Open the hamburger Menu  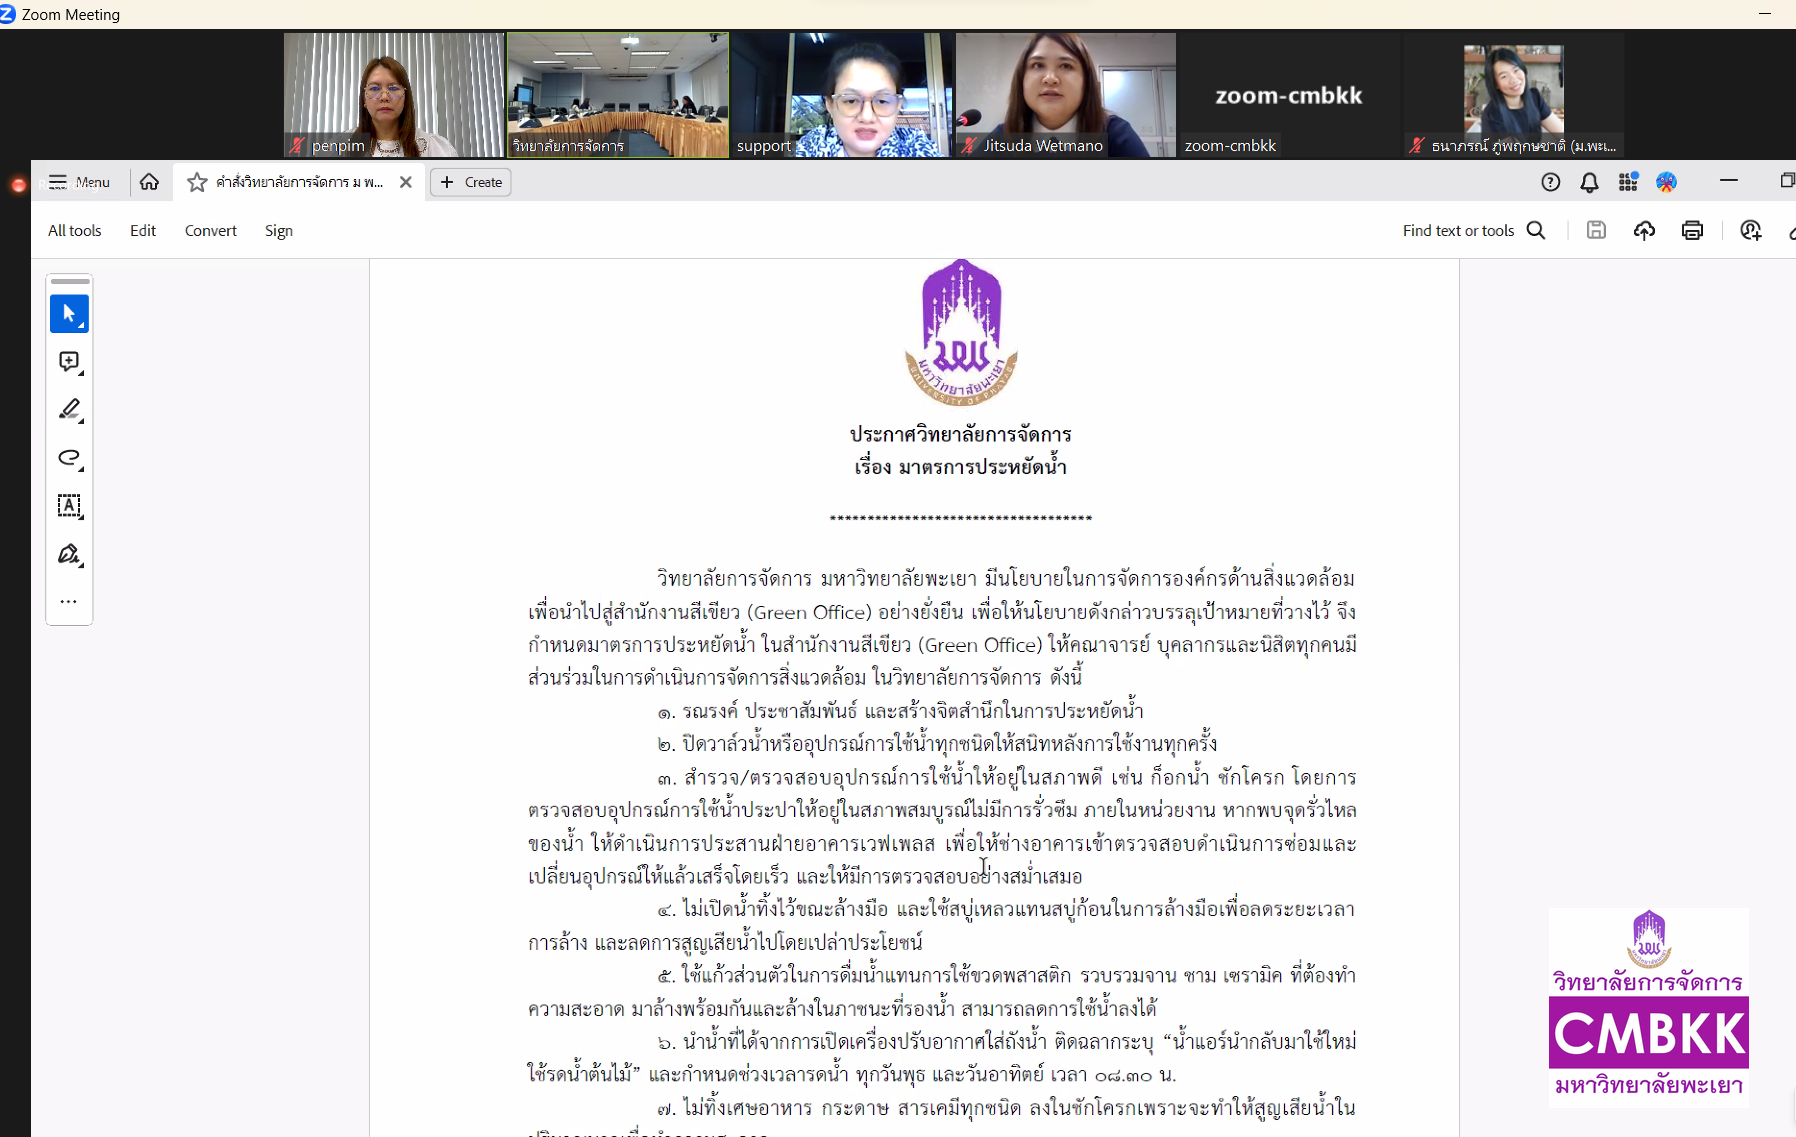pyautogui.click(x=79, y=182)
